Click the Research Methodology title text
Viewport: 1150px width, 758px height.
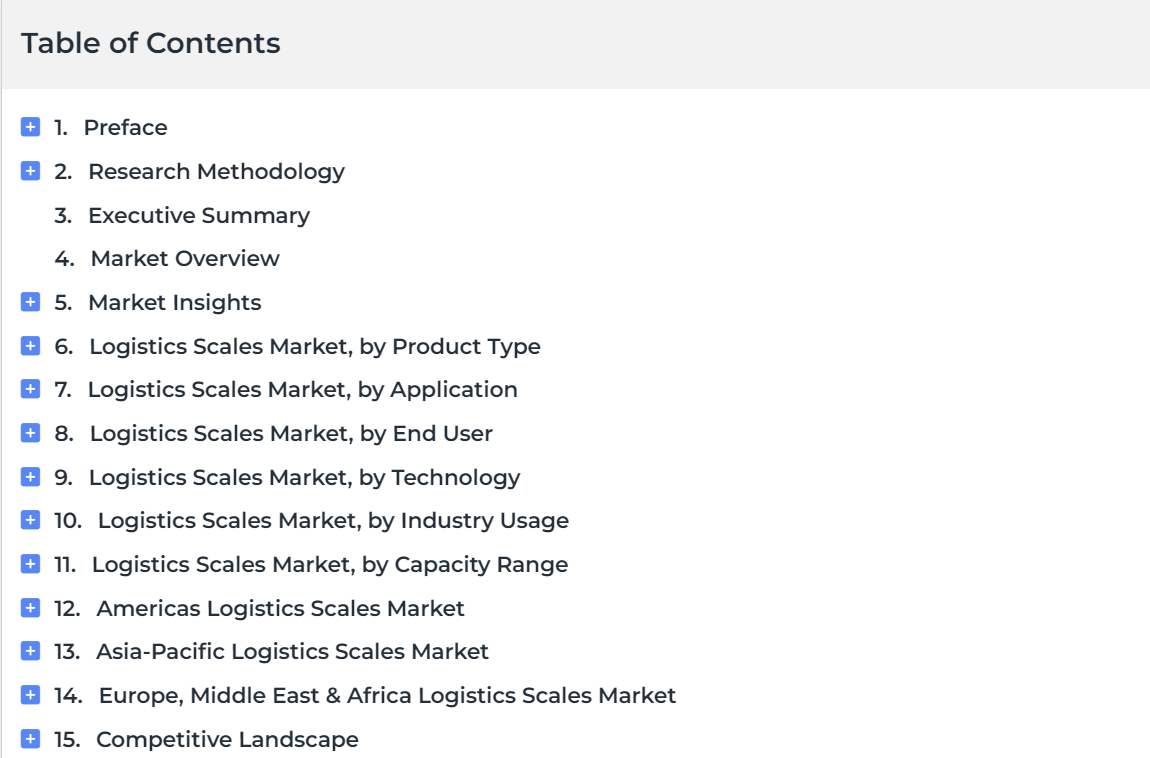click(216, 172)
